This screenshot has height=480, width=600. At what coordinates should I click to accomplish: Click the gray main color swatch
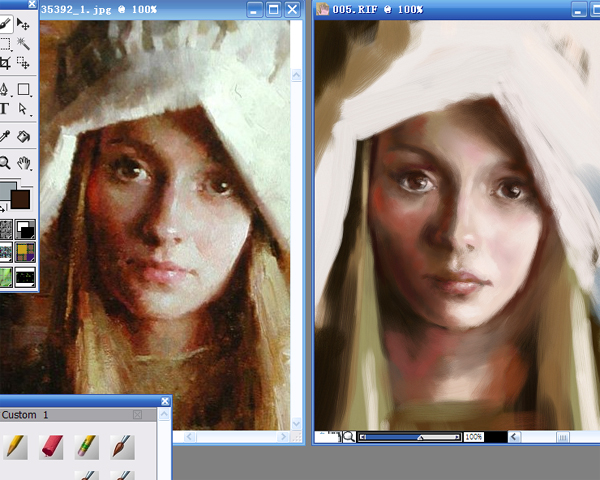(7, 190)
